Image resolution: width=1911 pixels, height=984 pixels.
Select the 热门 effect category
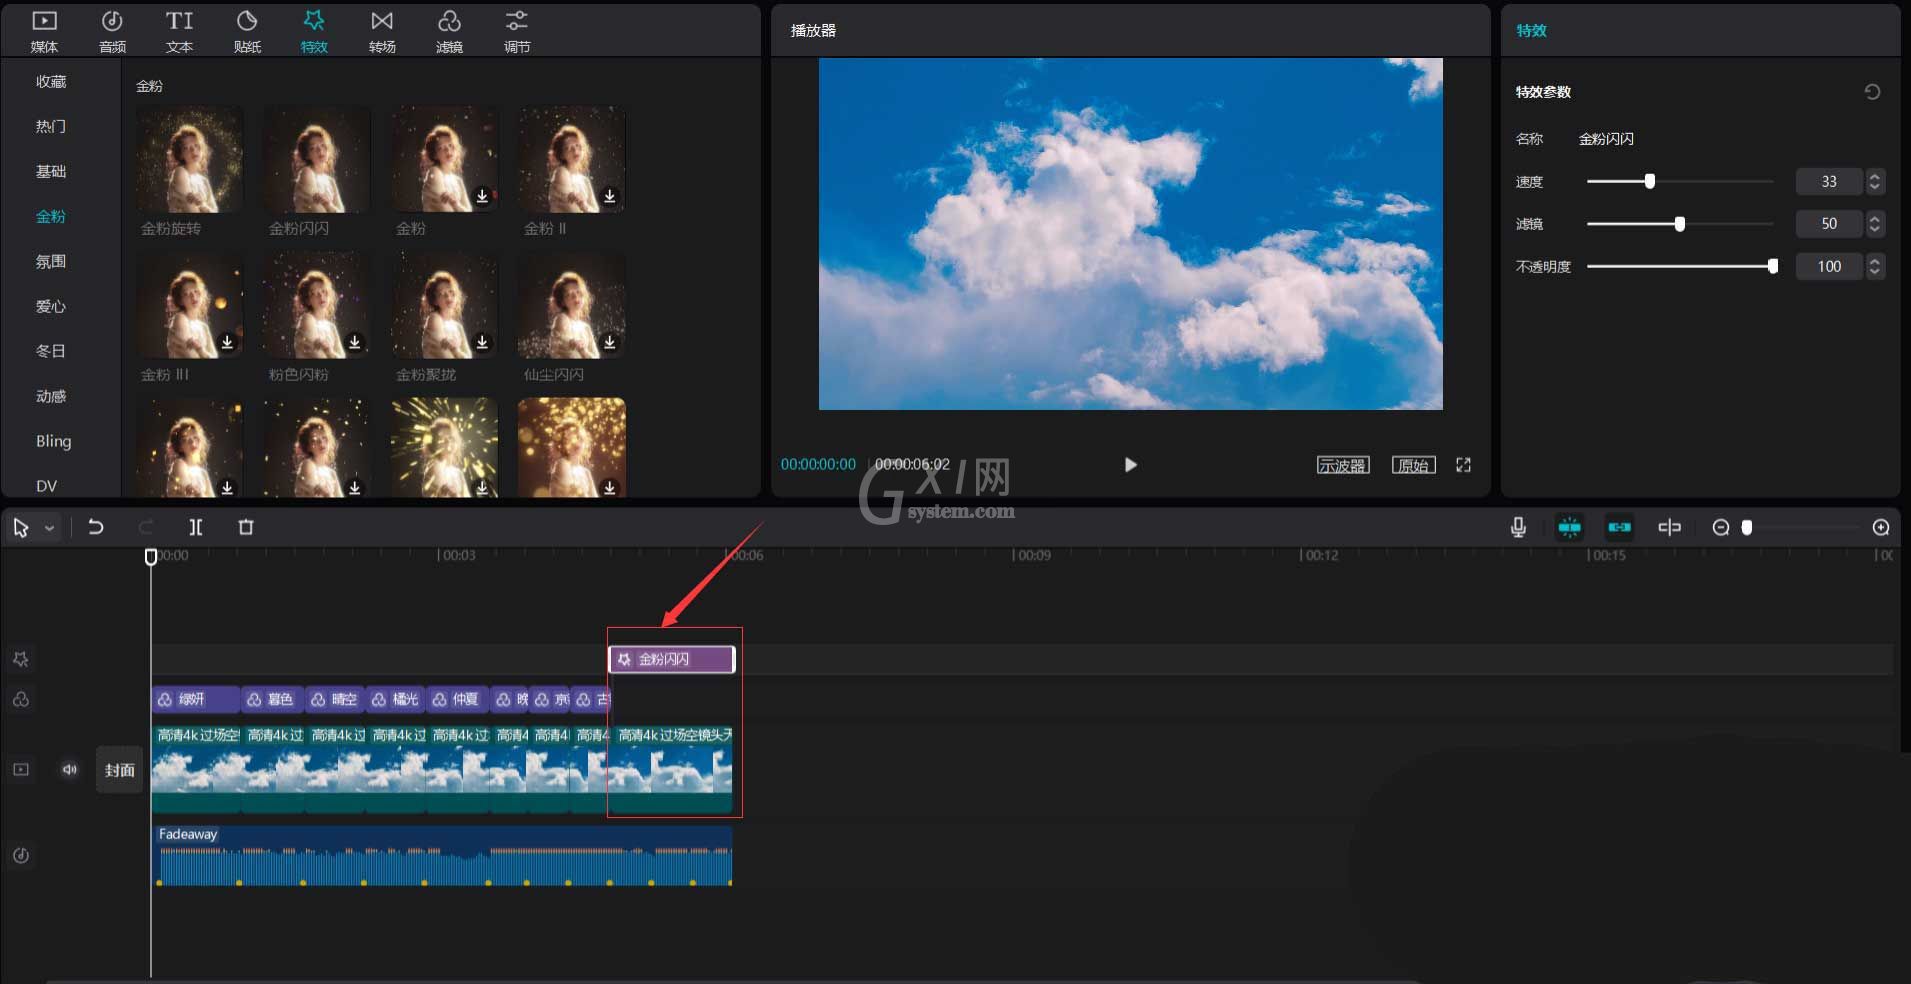click(x=51, y=127)
